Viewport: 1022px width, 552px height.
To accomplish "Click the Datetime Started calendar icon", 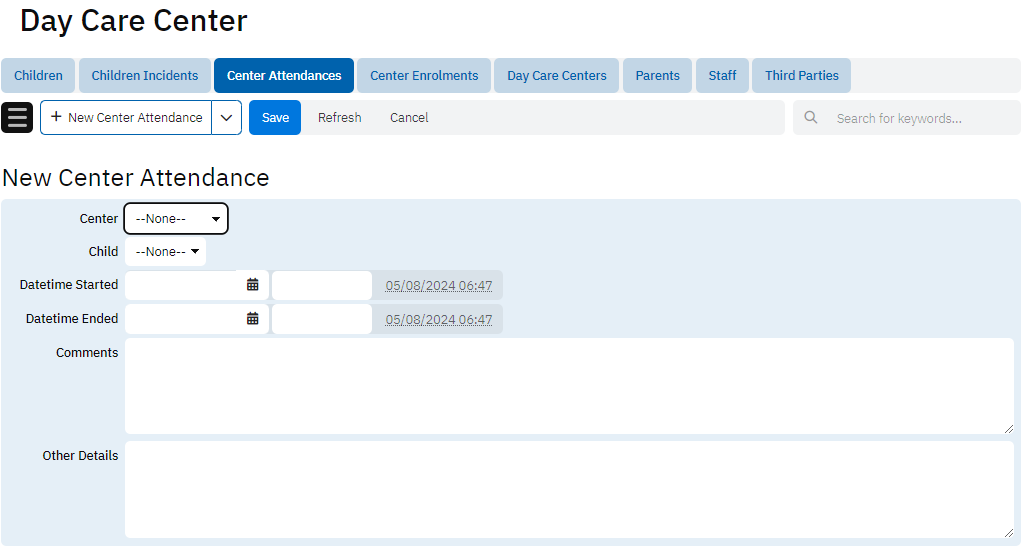I will pos(253,285).
